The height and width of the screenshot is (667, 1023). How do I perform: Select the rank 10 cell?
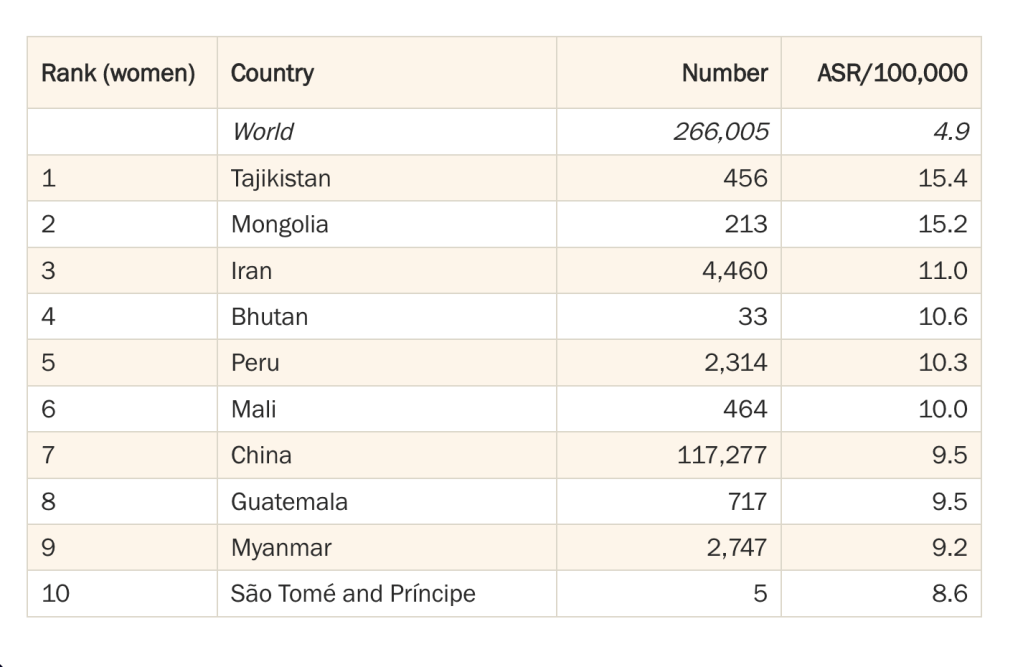tap(56, 593)
